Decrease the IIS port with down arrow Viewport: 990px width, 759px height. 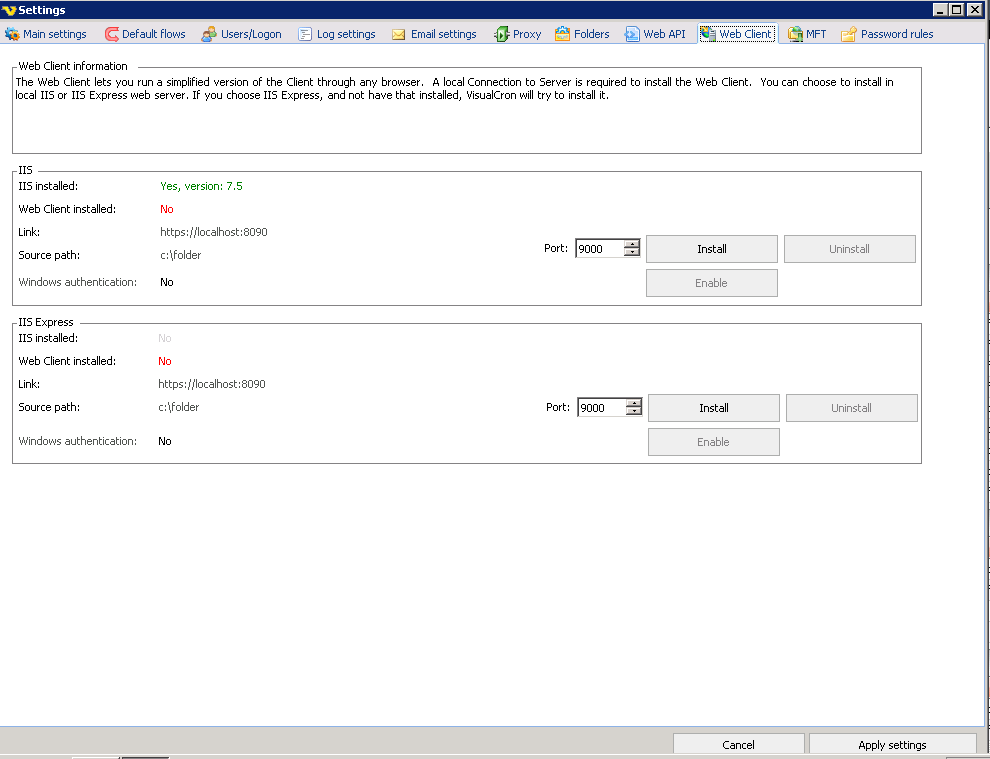pos(632,253)
